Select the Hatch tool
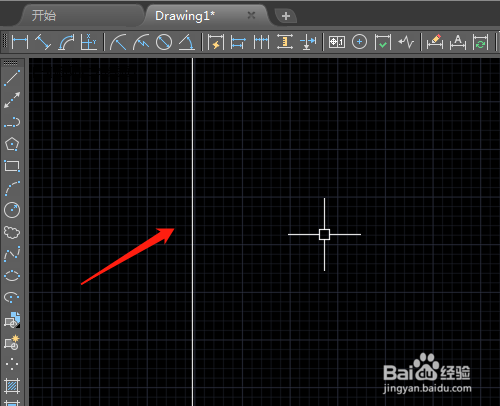The width and height of the screenshot is (500, 406). coord(12,386)
